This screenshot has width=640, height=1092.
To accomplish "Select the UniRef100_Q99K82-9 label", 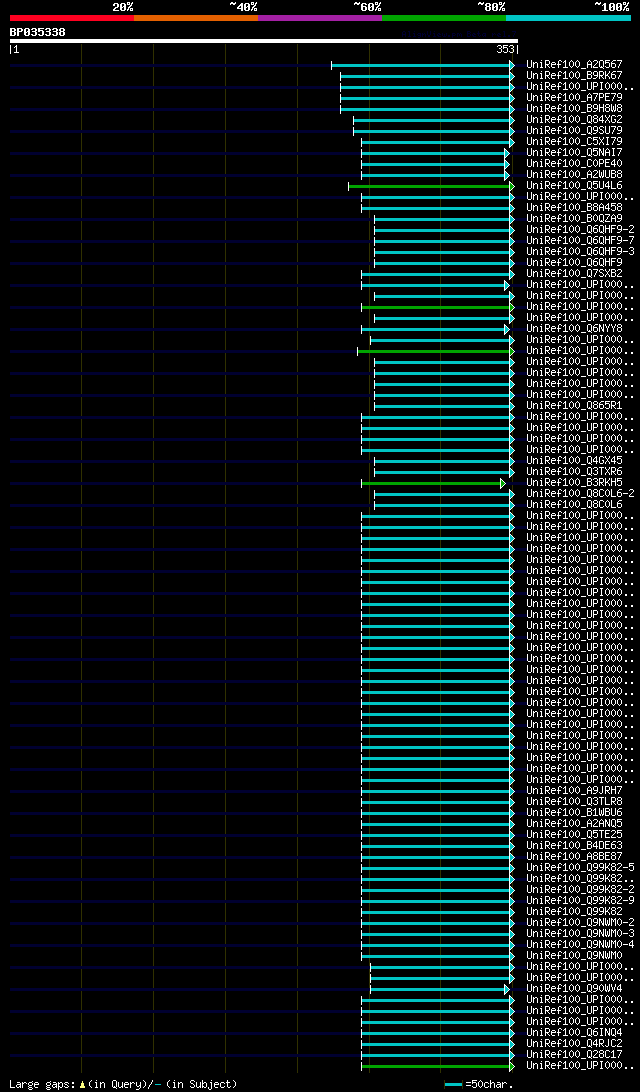I will pyautogui.click(x=580, y=901).
